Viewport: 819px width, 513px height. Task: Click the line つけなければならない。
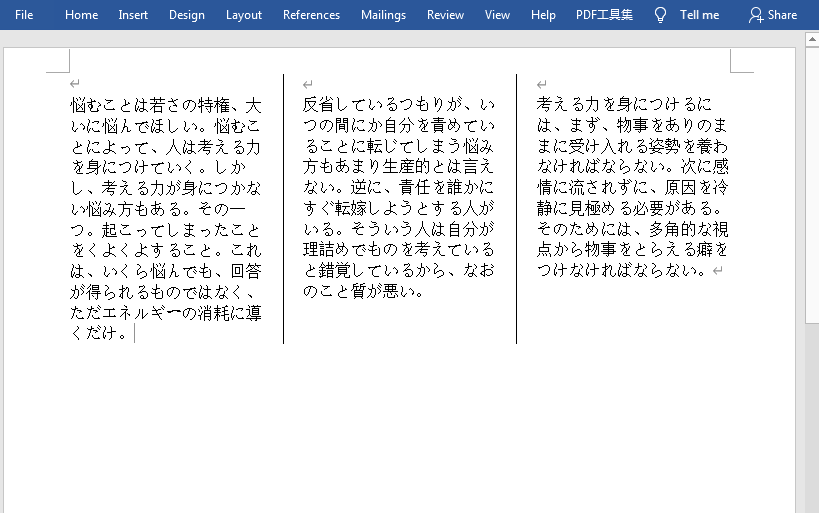click(622, 270)
